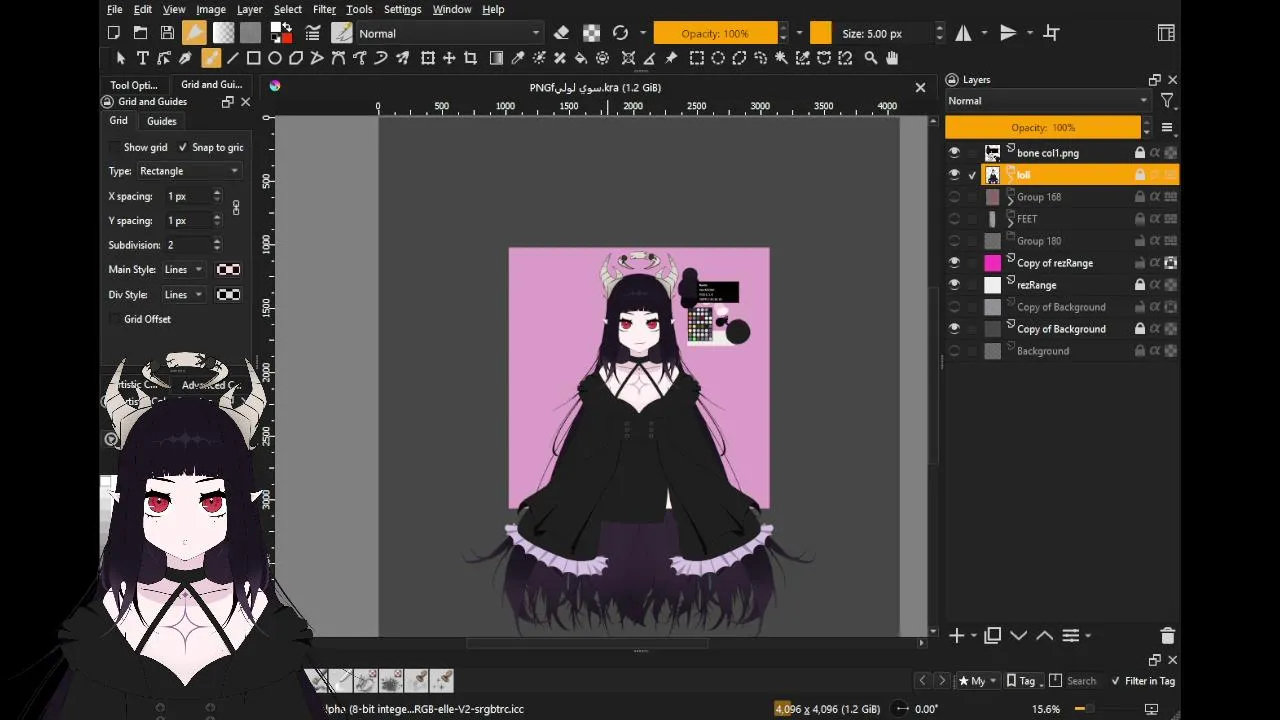This screenshot has height=720, width=1280.
Task: Toggle preserve alpha in toolbar
Action: (x=592, y=33)
